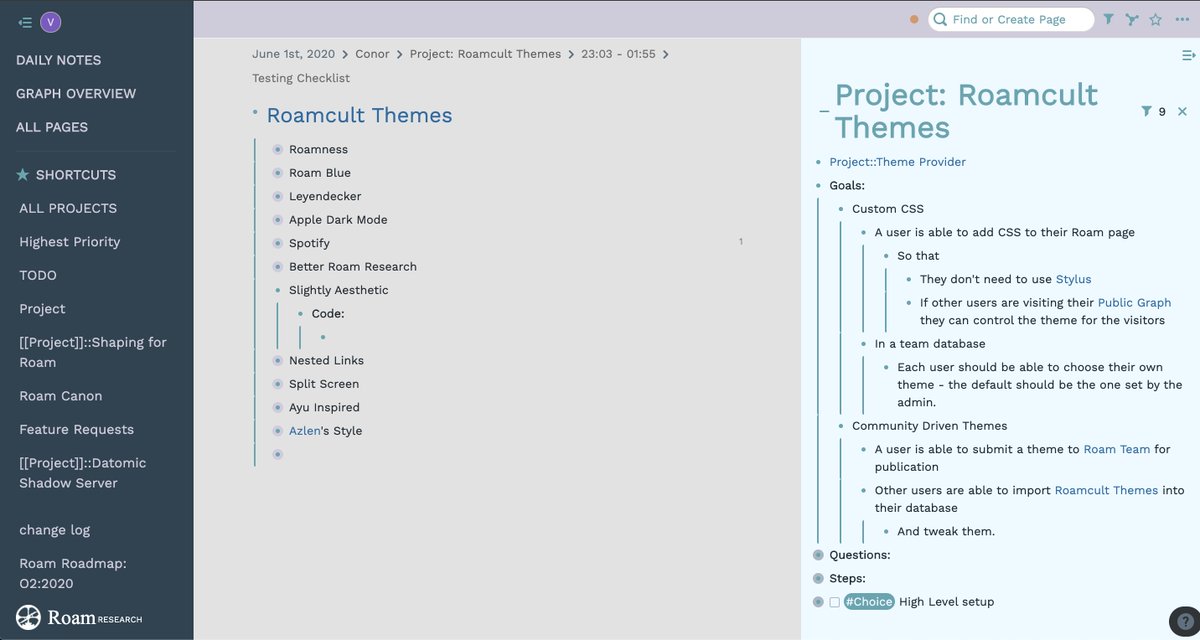Viewport: 1200px width, 640px height.
Task: Go to Conor breadcrumb
Action: [372, 54]
